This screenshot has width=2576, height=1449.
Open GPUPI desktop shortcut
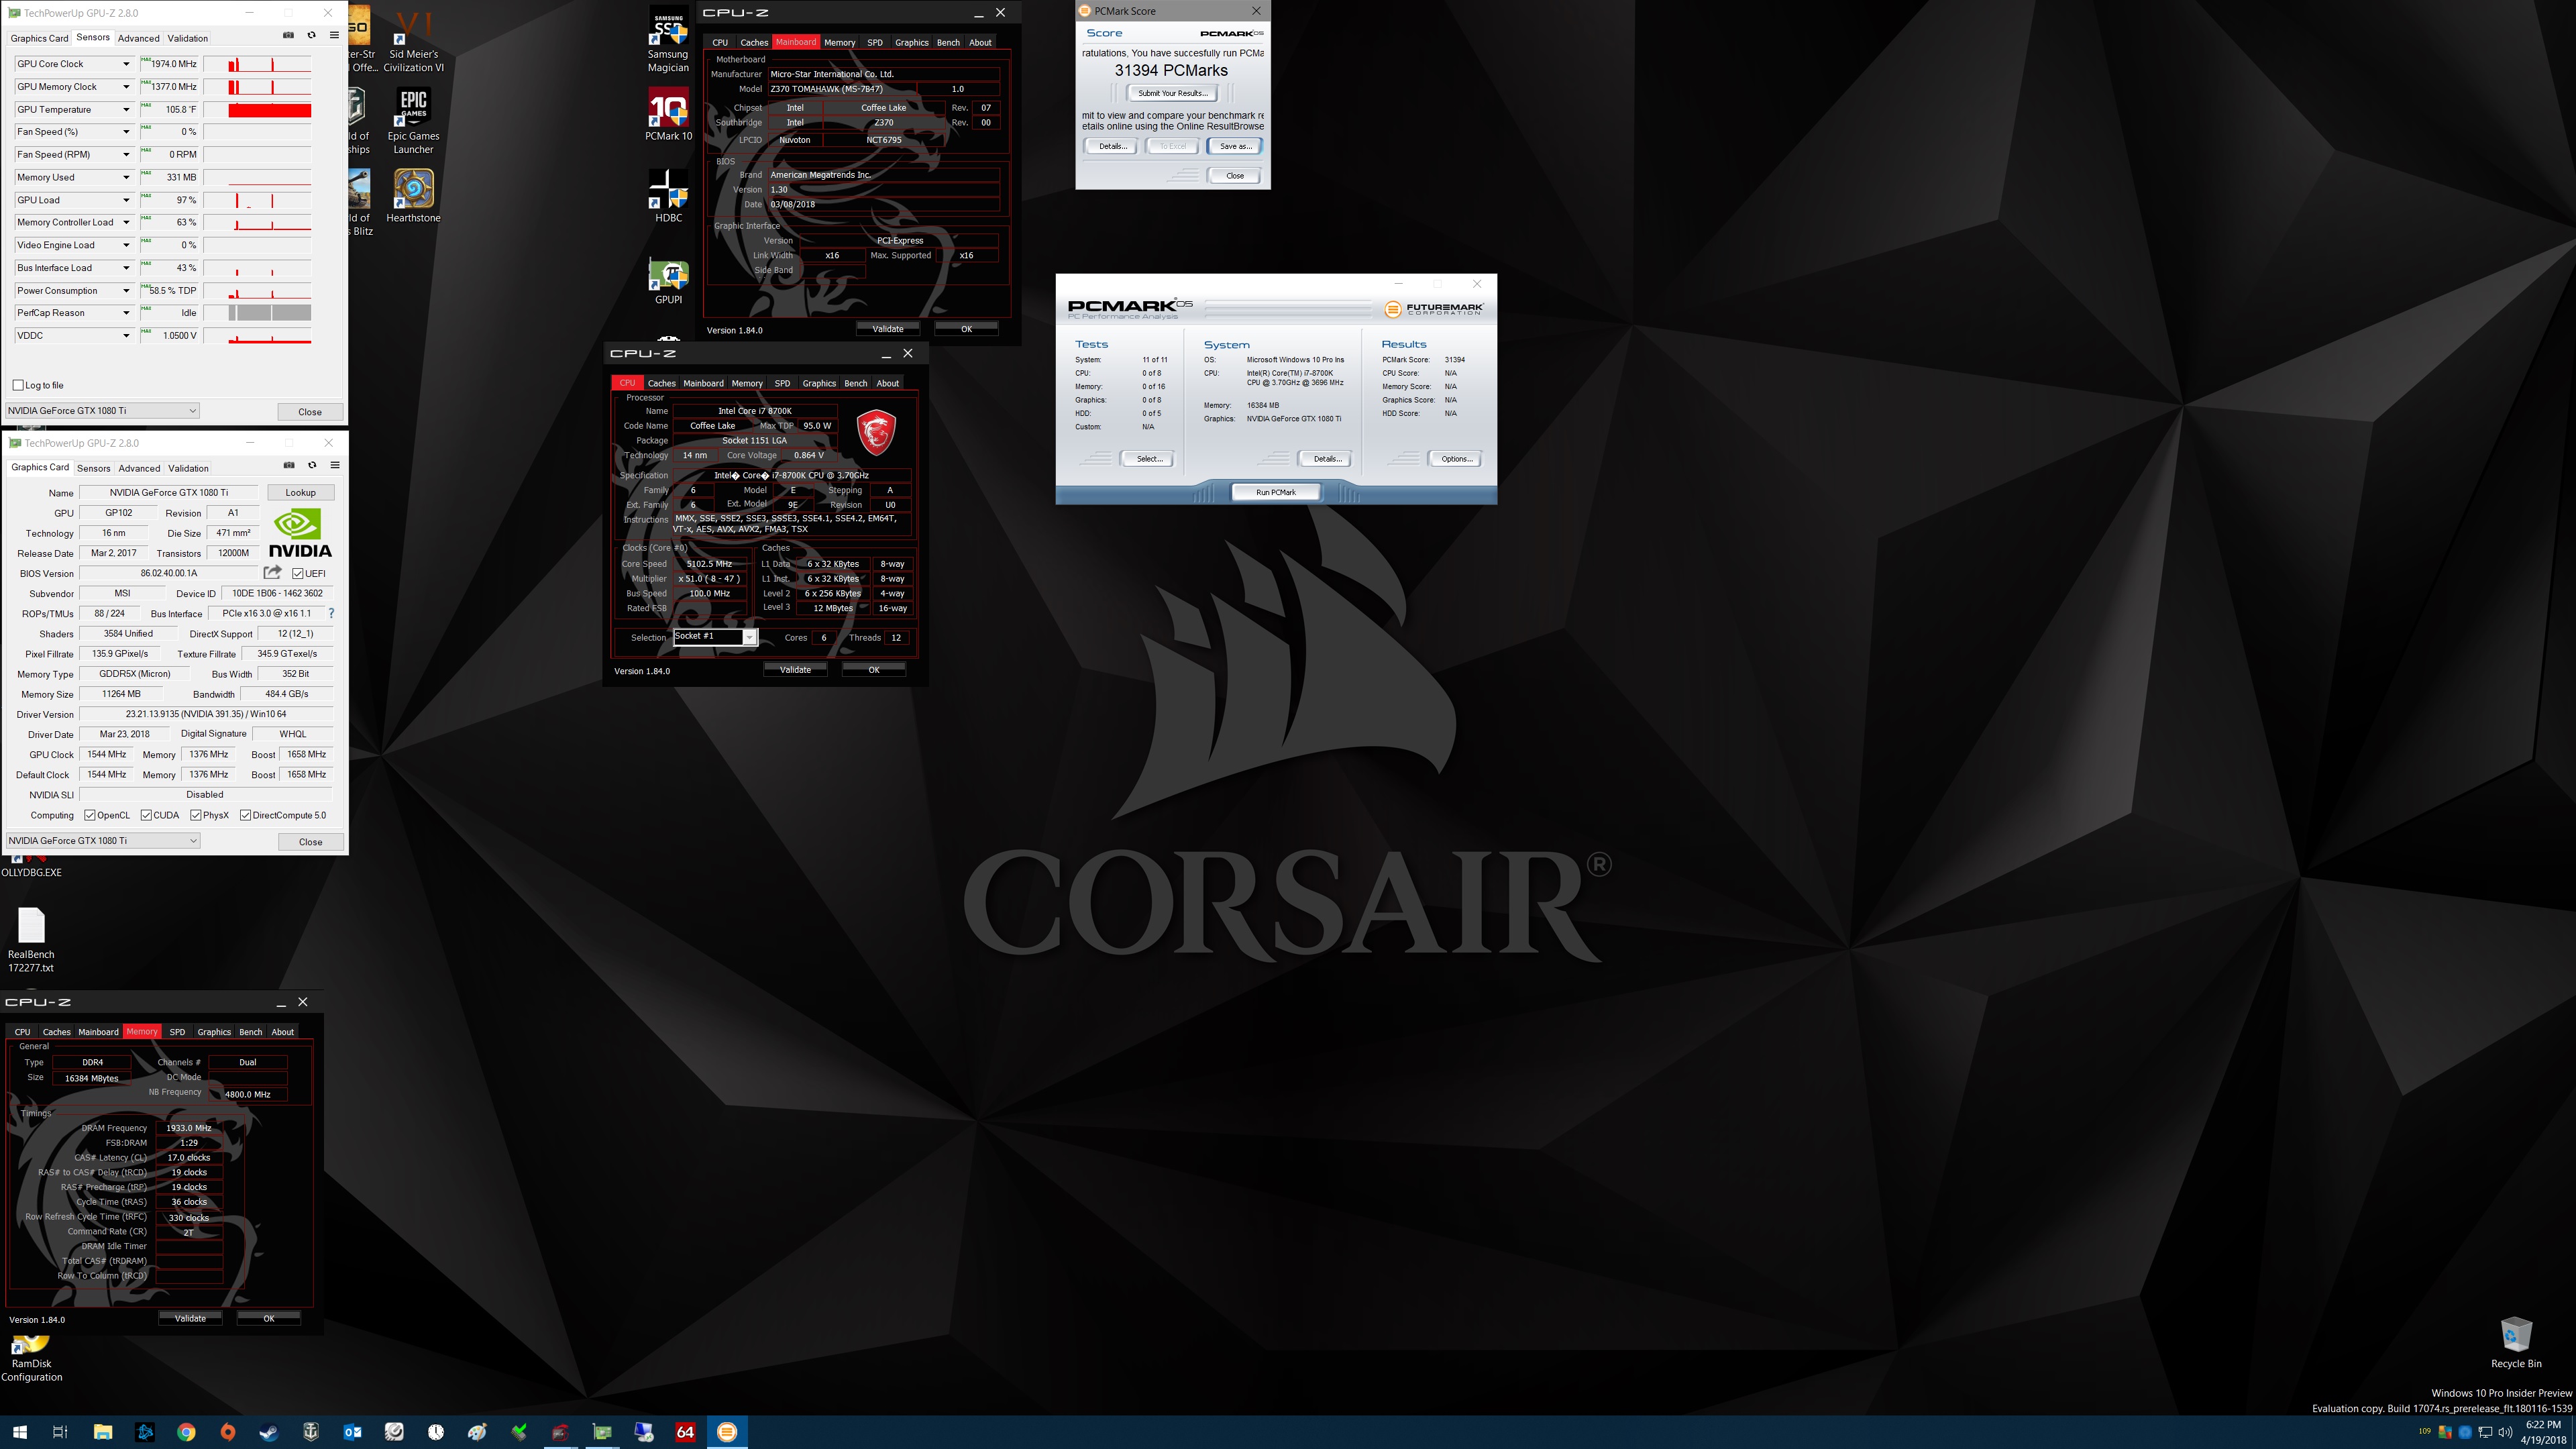point(668,280)
